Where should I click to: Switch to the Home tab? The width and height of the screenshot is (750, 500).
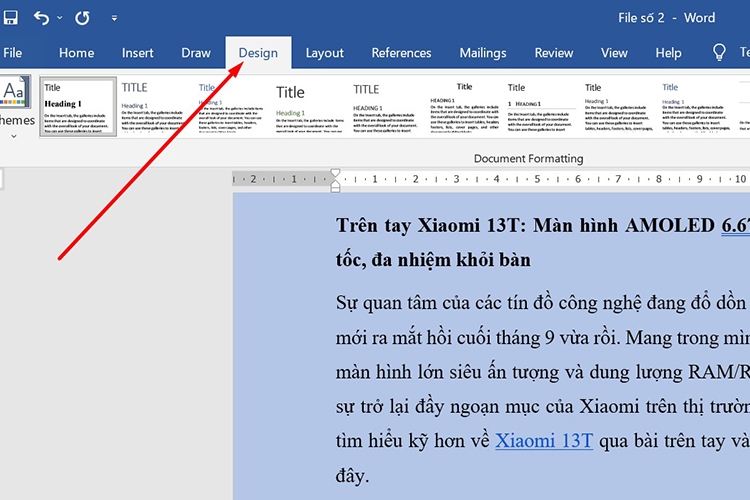pos(77,53)
